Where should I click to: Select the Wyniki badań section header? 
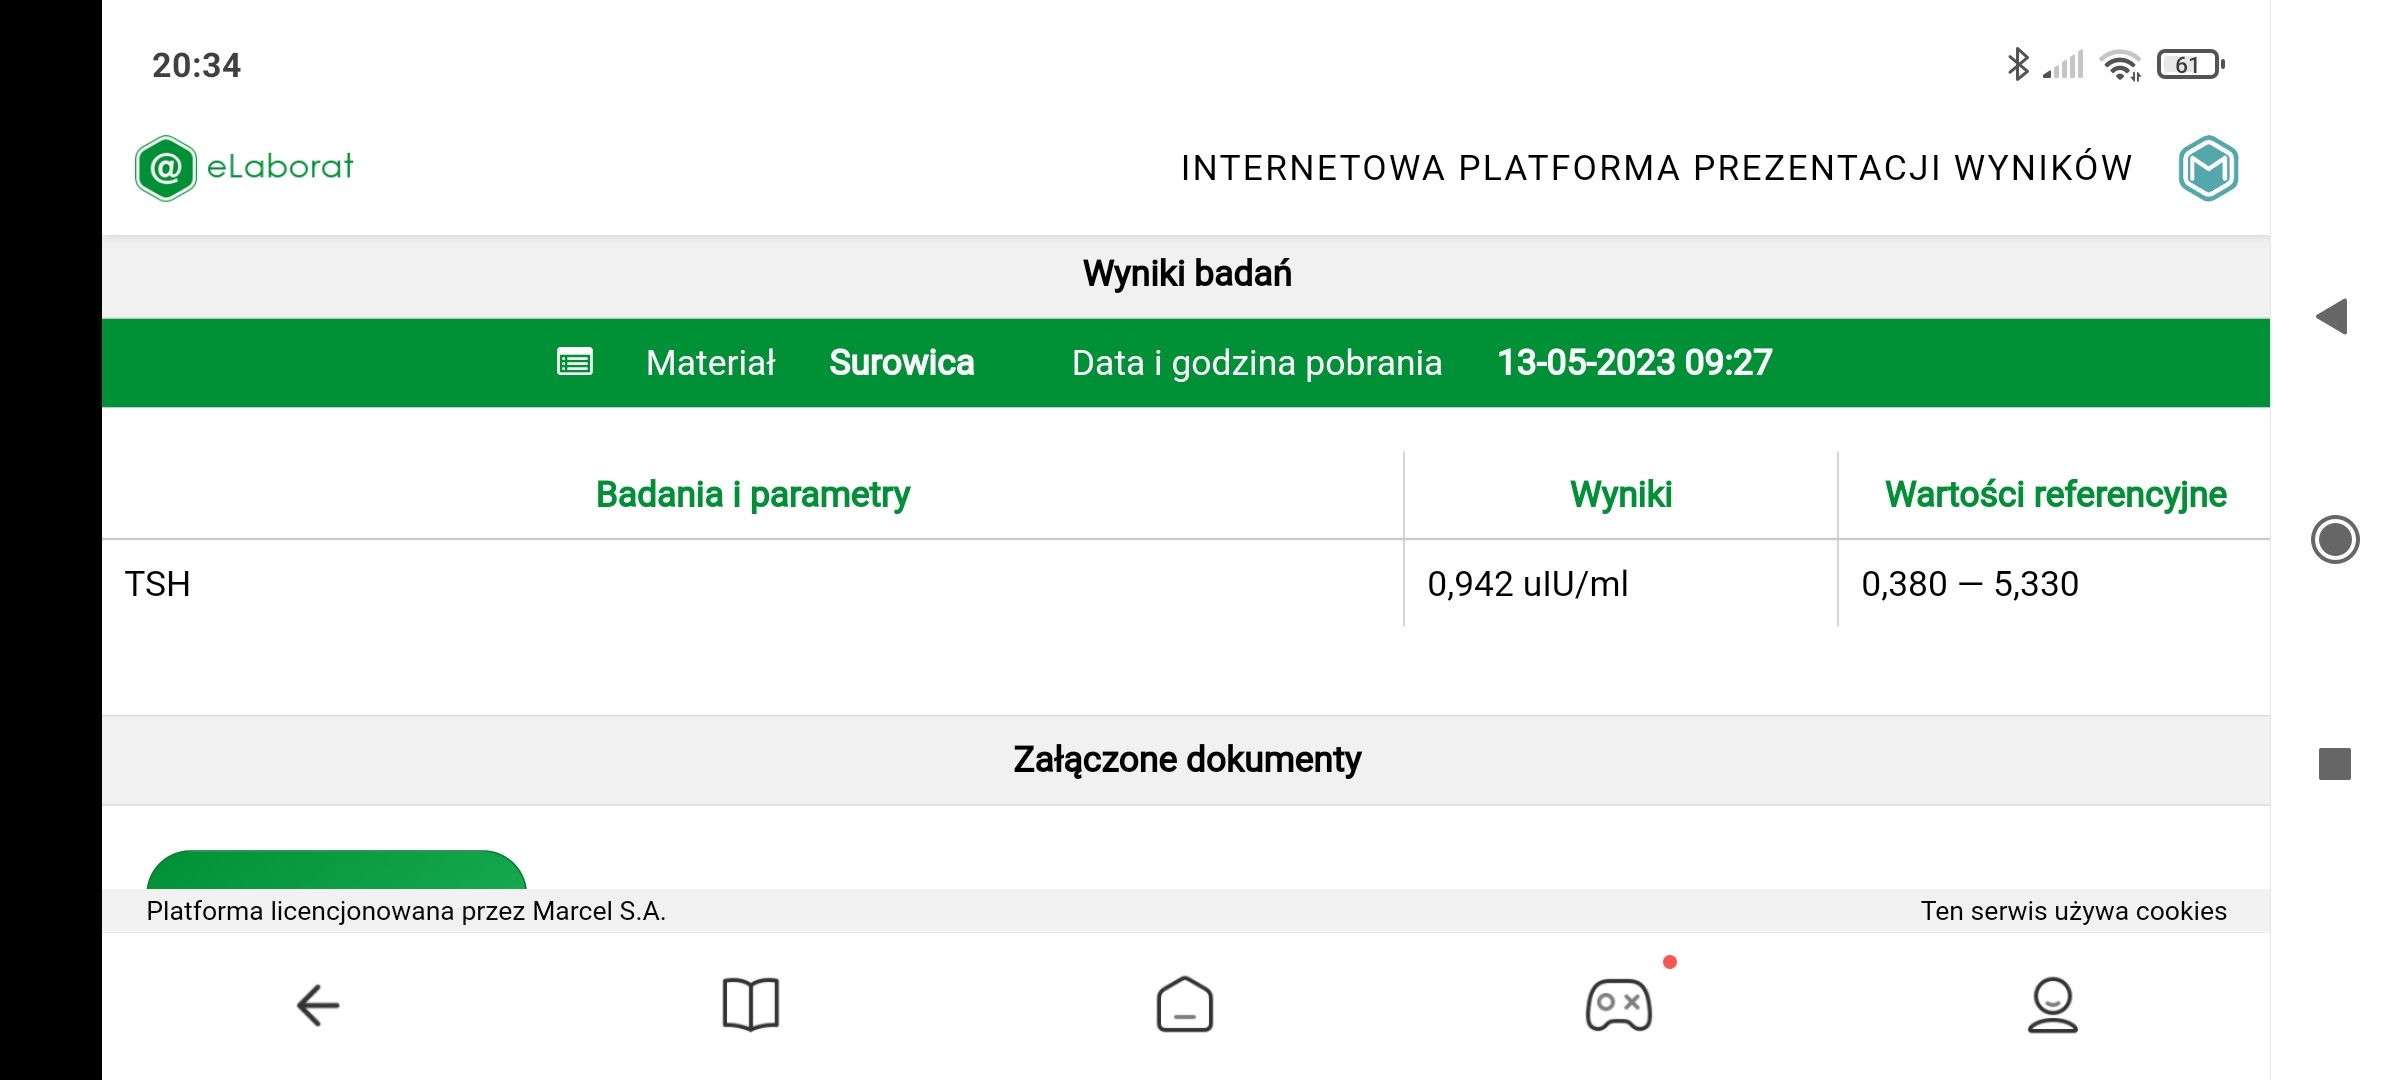click(x=1186, y=274)
